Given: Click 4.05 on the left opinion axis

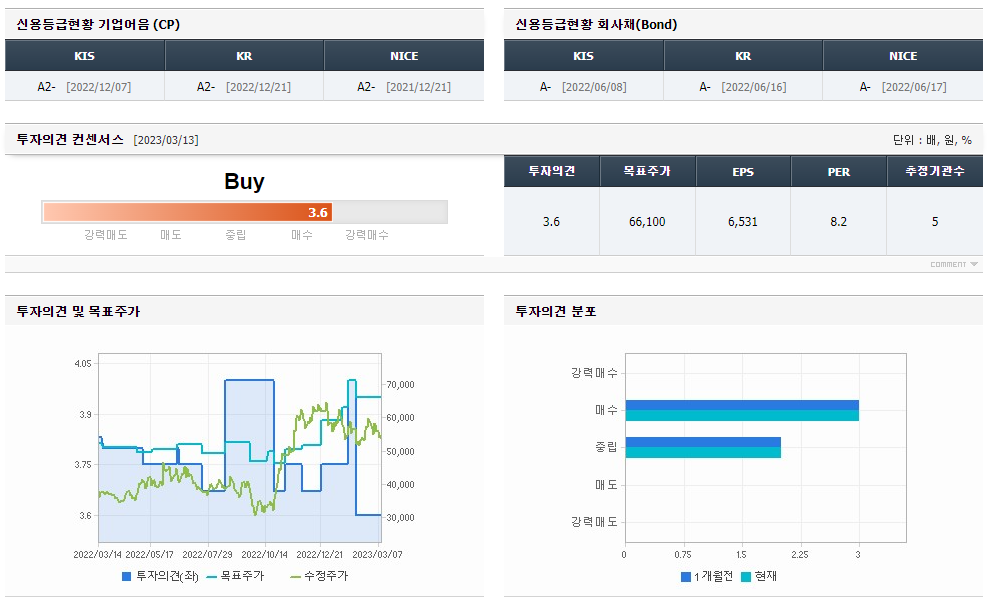Looking at the screenshot, I should 83,364.
